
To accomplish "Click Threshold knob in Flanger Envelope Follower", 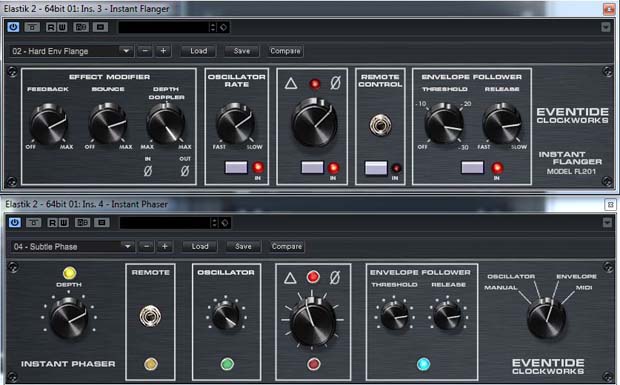I will [444, 124].
